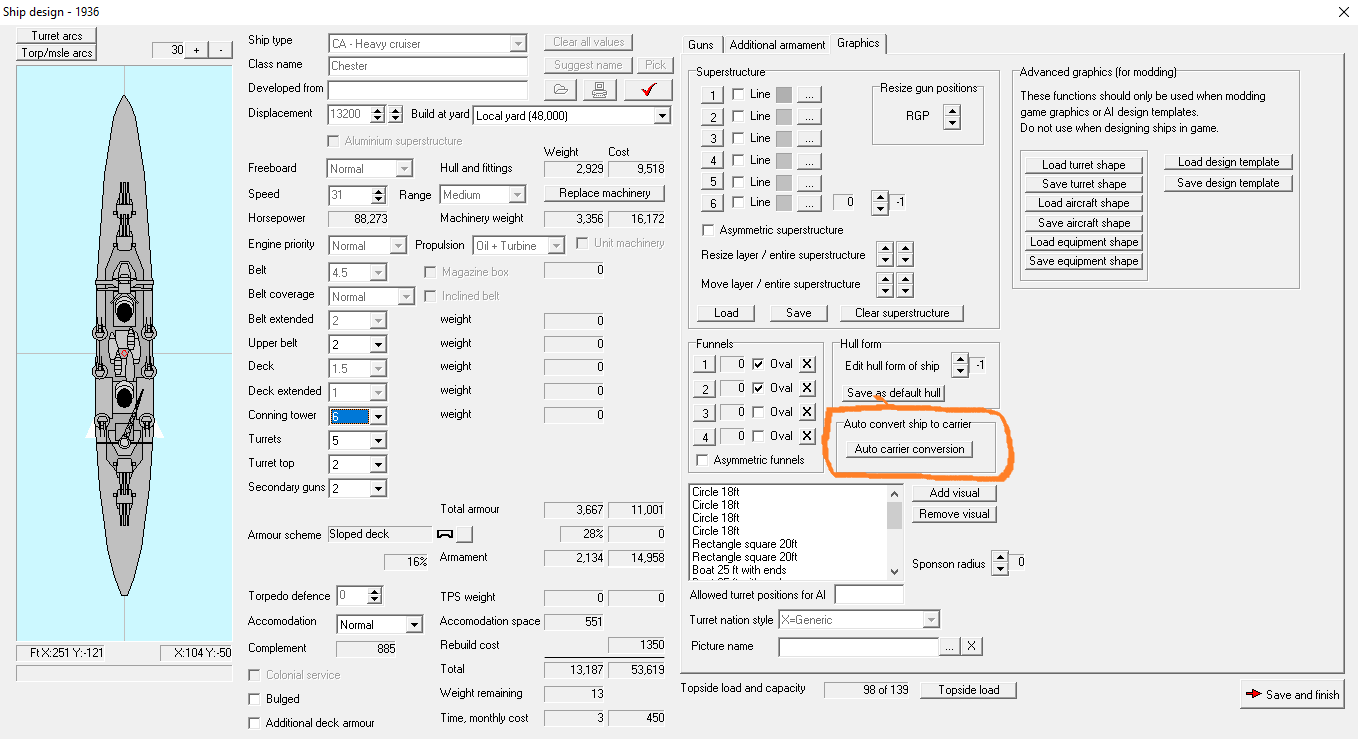Screen dimensions: 1358x739
Task: Toggle Asymmetric funnels checkbox
Action: 702,460
